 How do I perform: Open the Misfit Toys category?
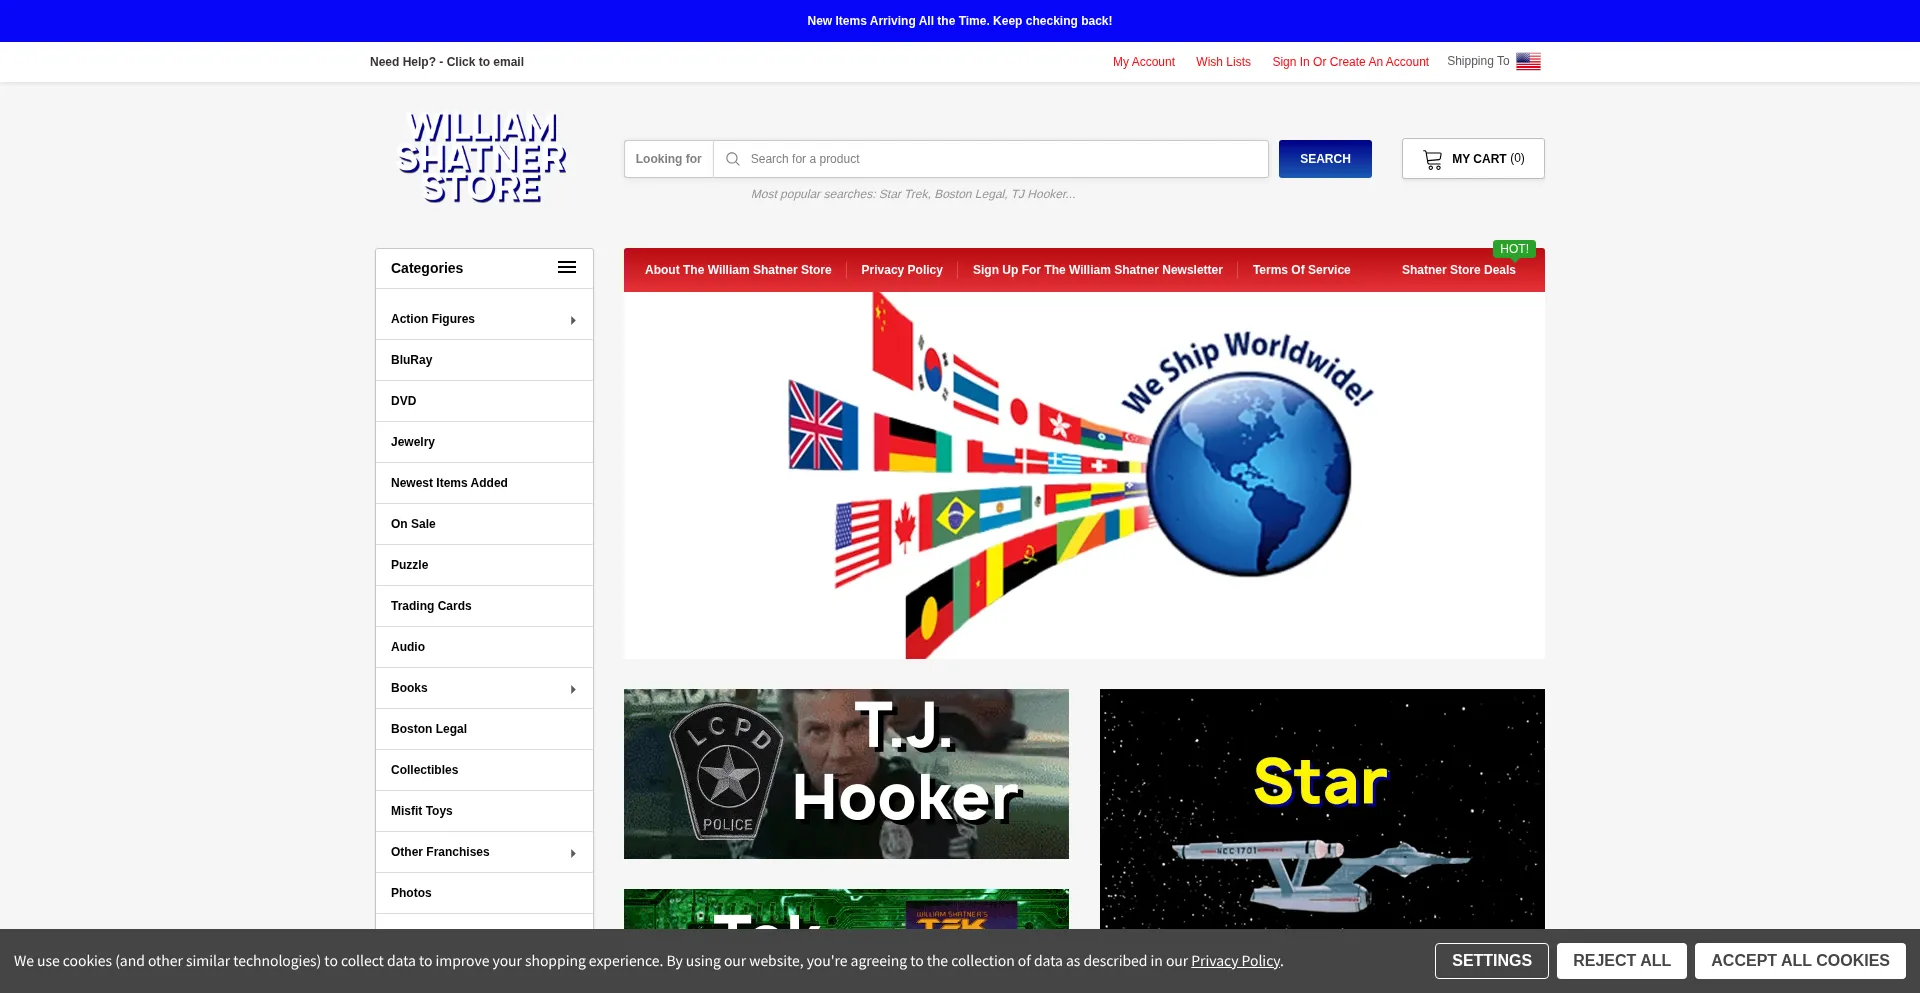coord(484,811)
